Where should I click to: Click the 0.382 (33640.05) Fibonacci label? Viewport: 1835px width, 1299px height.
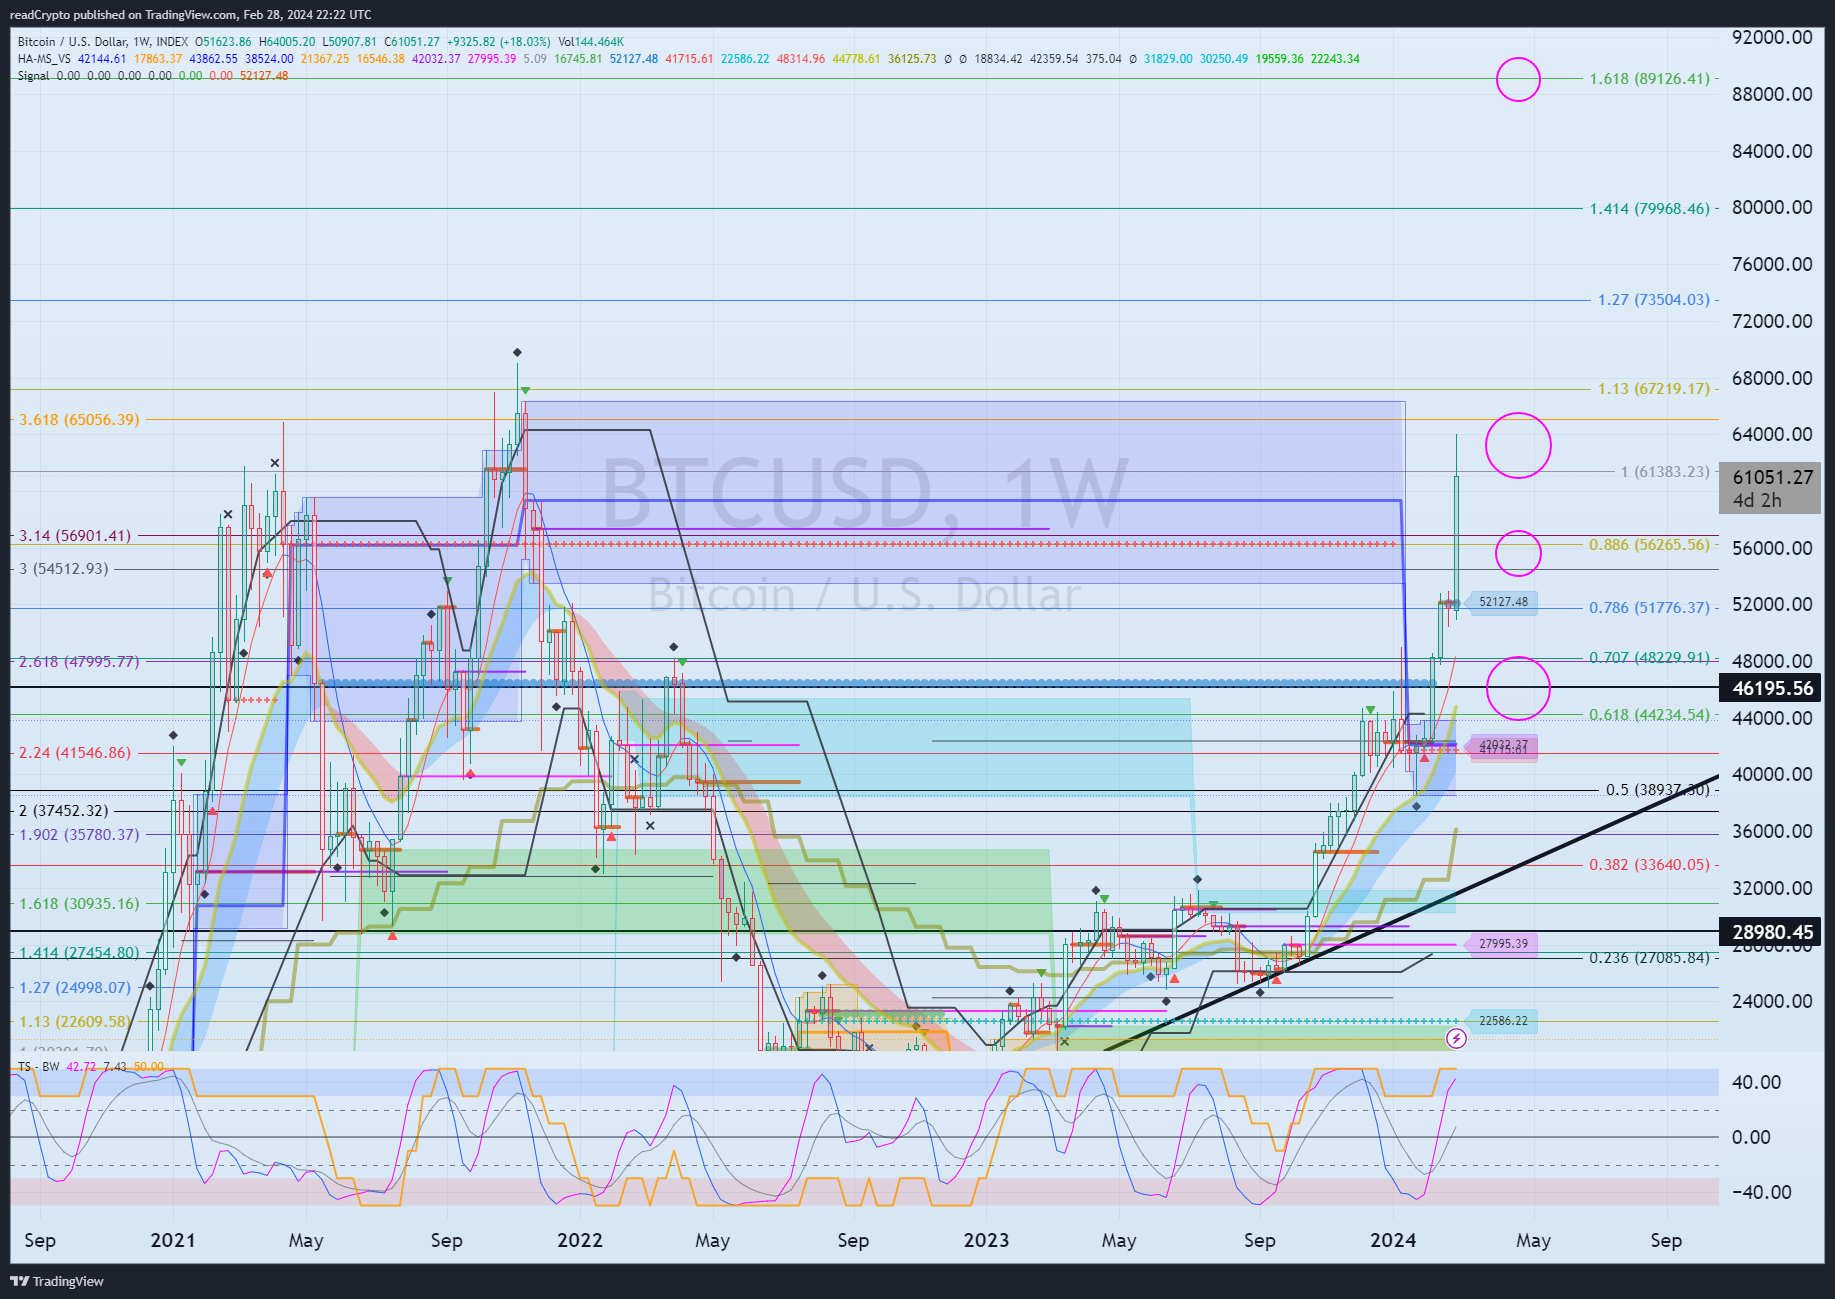(x=1650, y=865)
